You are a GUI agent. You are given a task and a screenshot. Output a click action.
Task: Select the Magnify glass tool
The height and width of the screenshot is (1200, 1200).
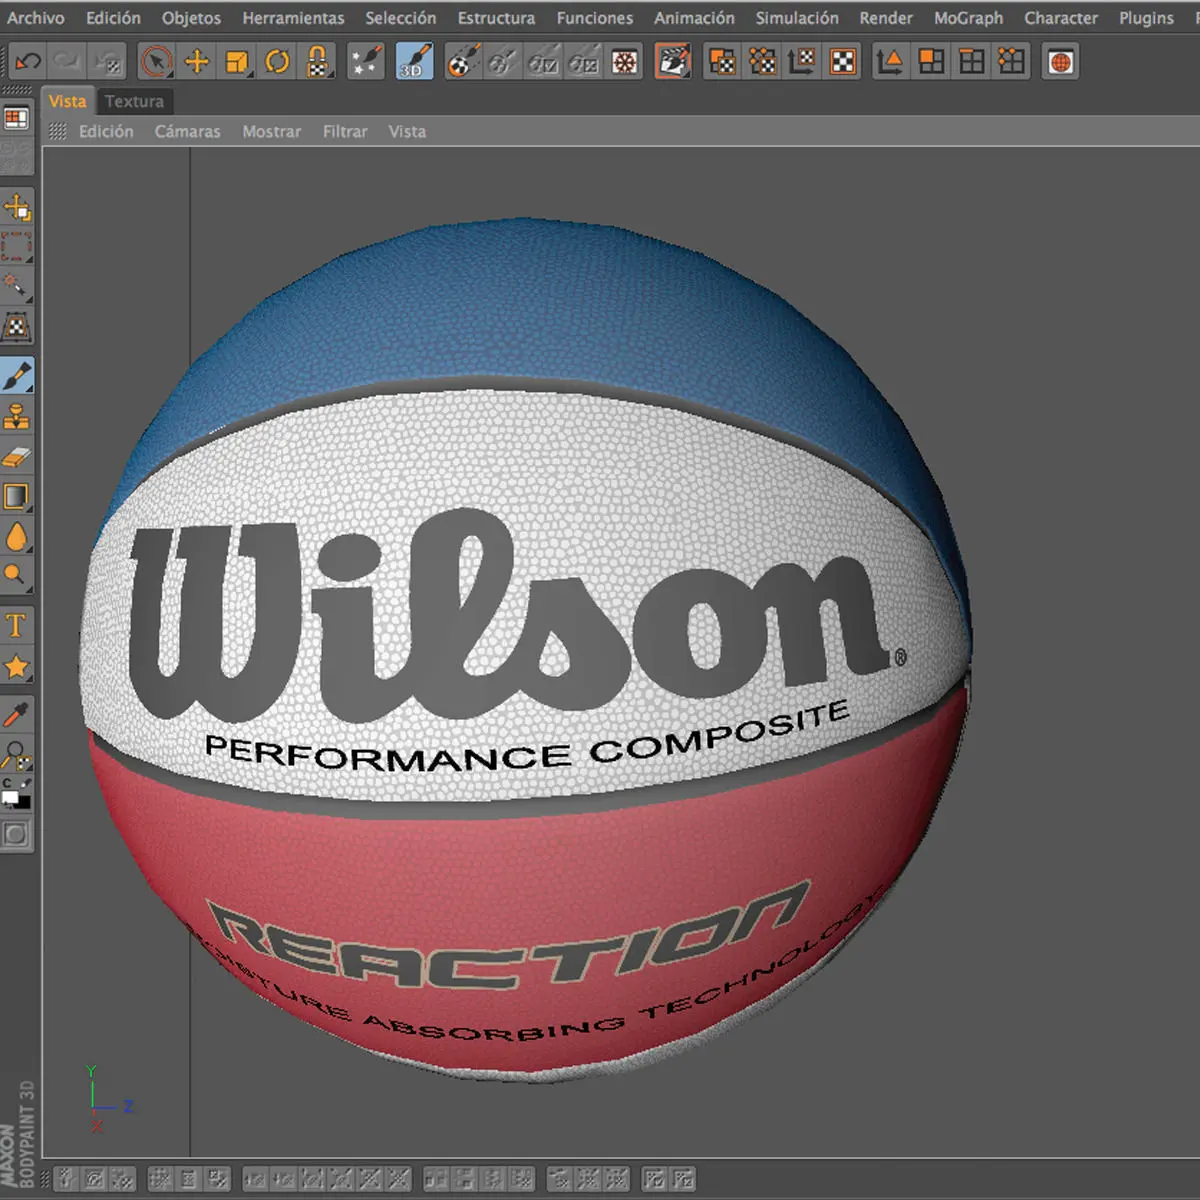[17, 575]
